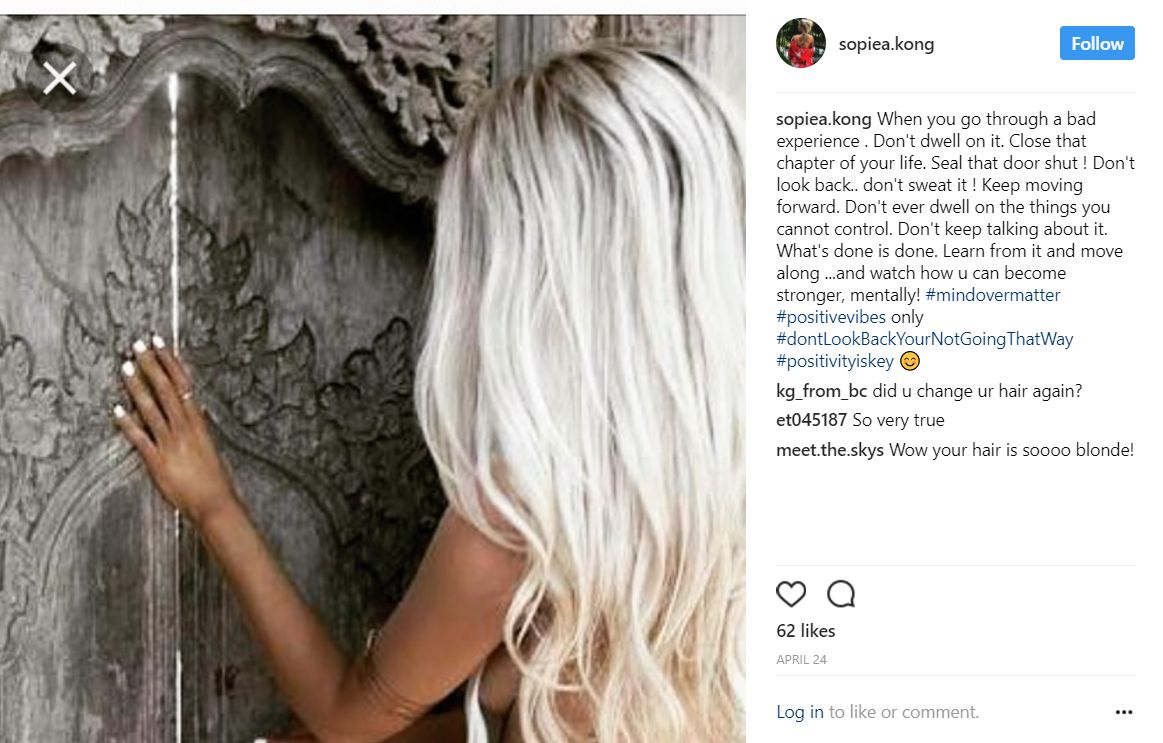1163x743 pixels.
Task: Visit commenter kg_from_bc's profile
Action: [821, 391]
